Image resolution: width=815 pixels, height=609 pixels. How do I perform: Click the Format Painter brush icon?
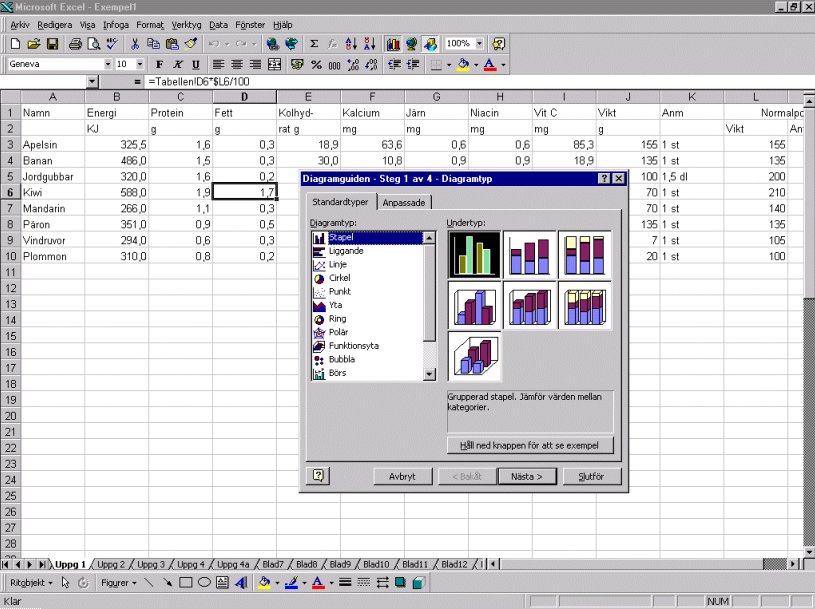point(191,44)
